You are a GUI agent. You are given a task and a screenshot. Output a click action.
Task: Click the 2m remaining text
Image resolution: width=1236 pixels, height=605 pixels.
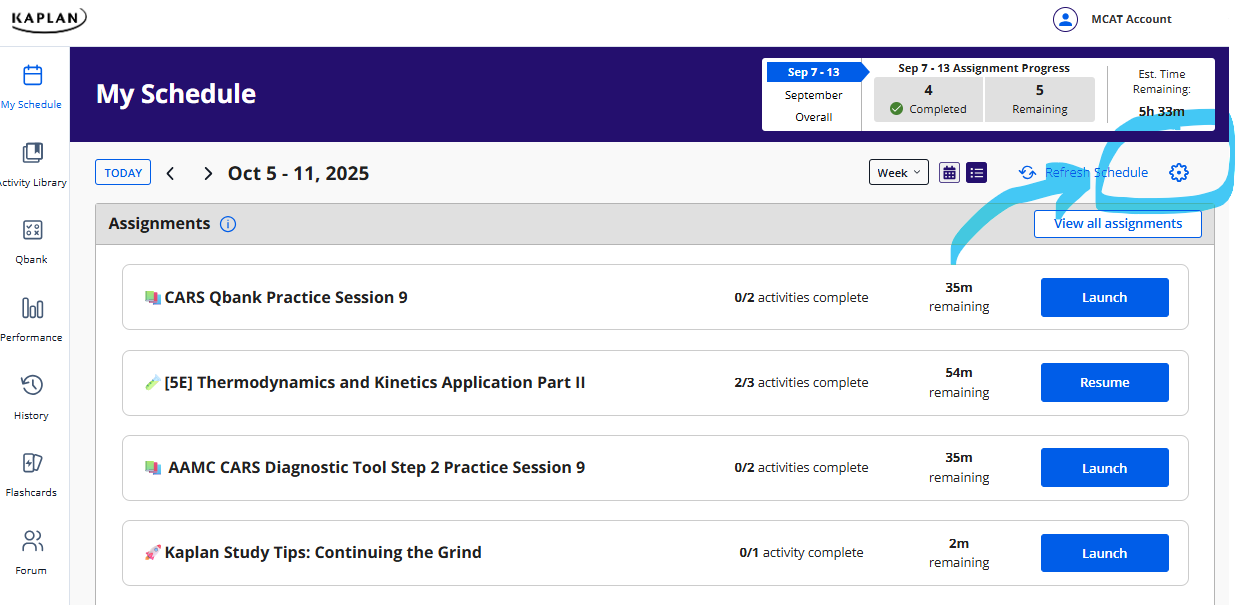959,553
